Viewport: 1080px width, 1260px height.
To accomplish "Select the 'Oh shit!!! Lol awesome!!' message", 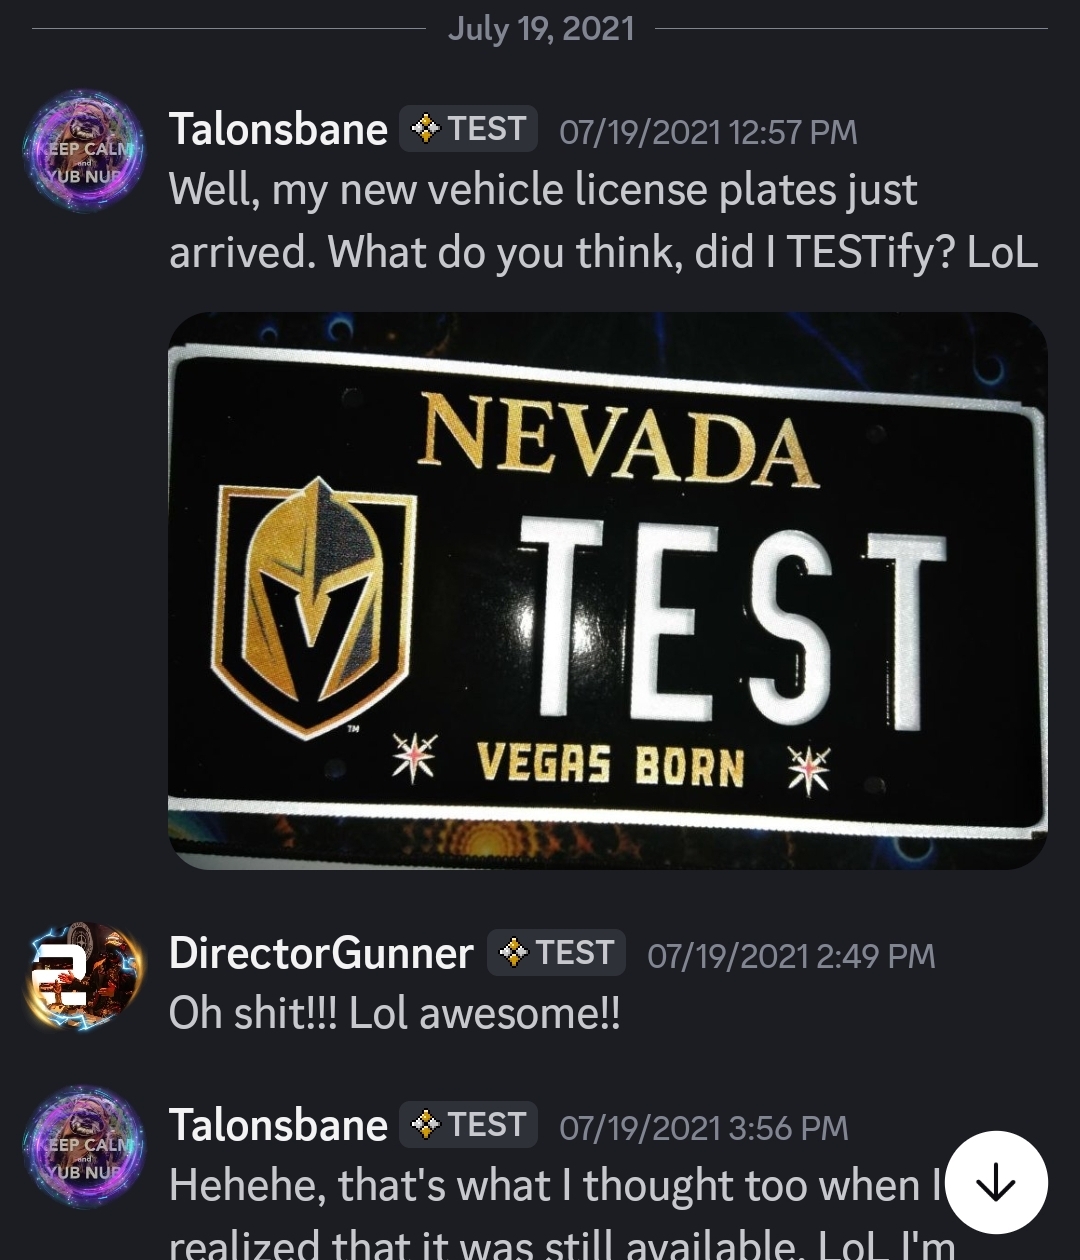I will click(x=394, y=1014).
